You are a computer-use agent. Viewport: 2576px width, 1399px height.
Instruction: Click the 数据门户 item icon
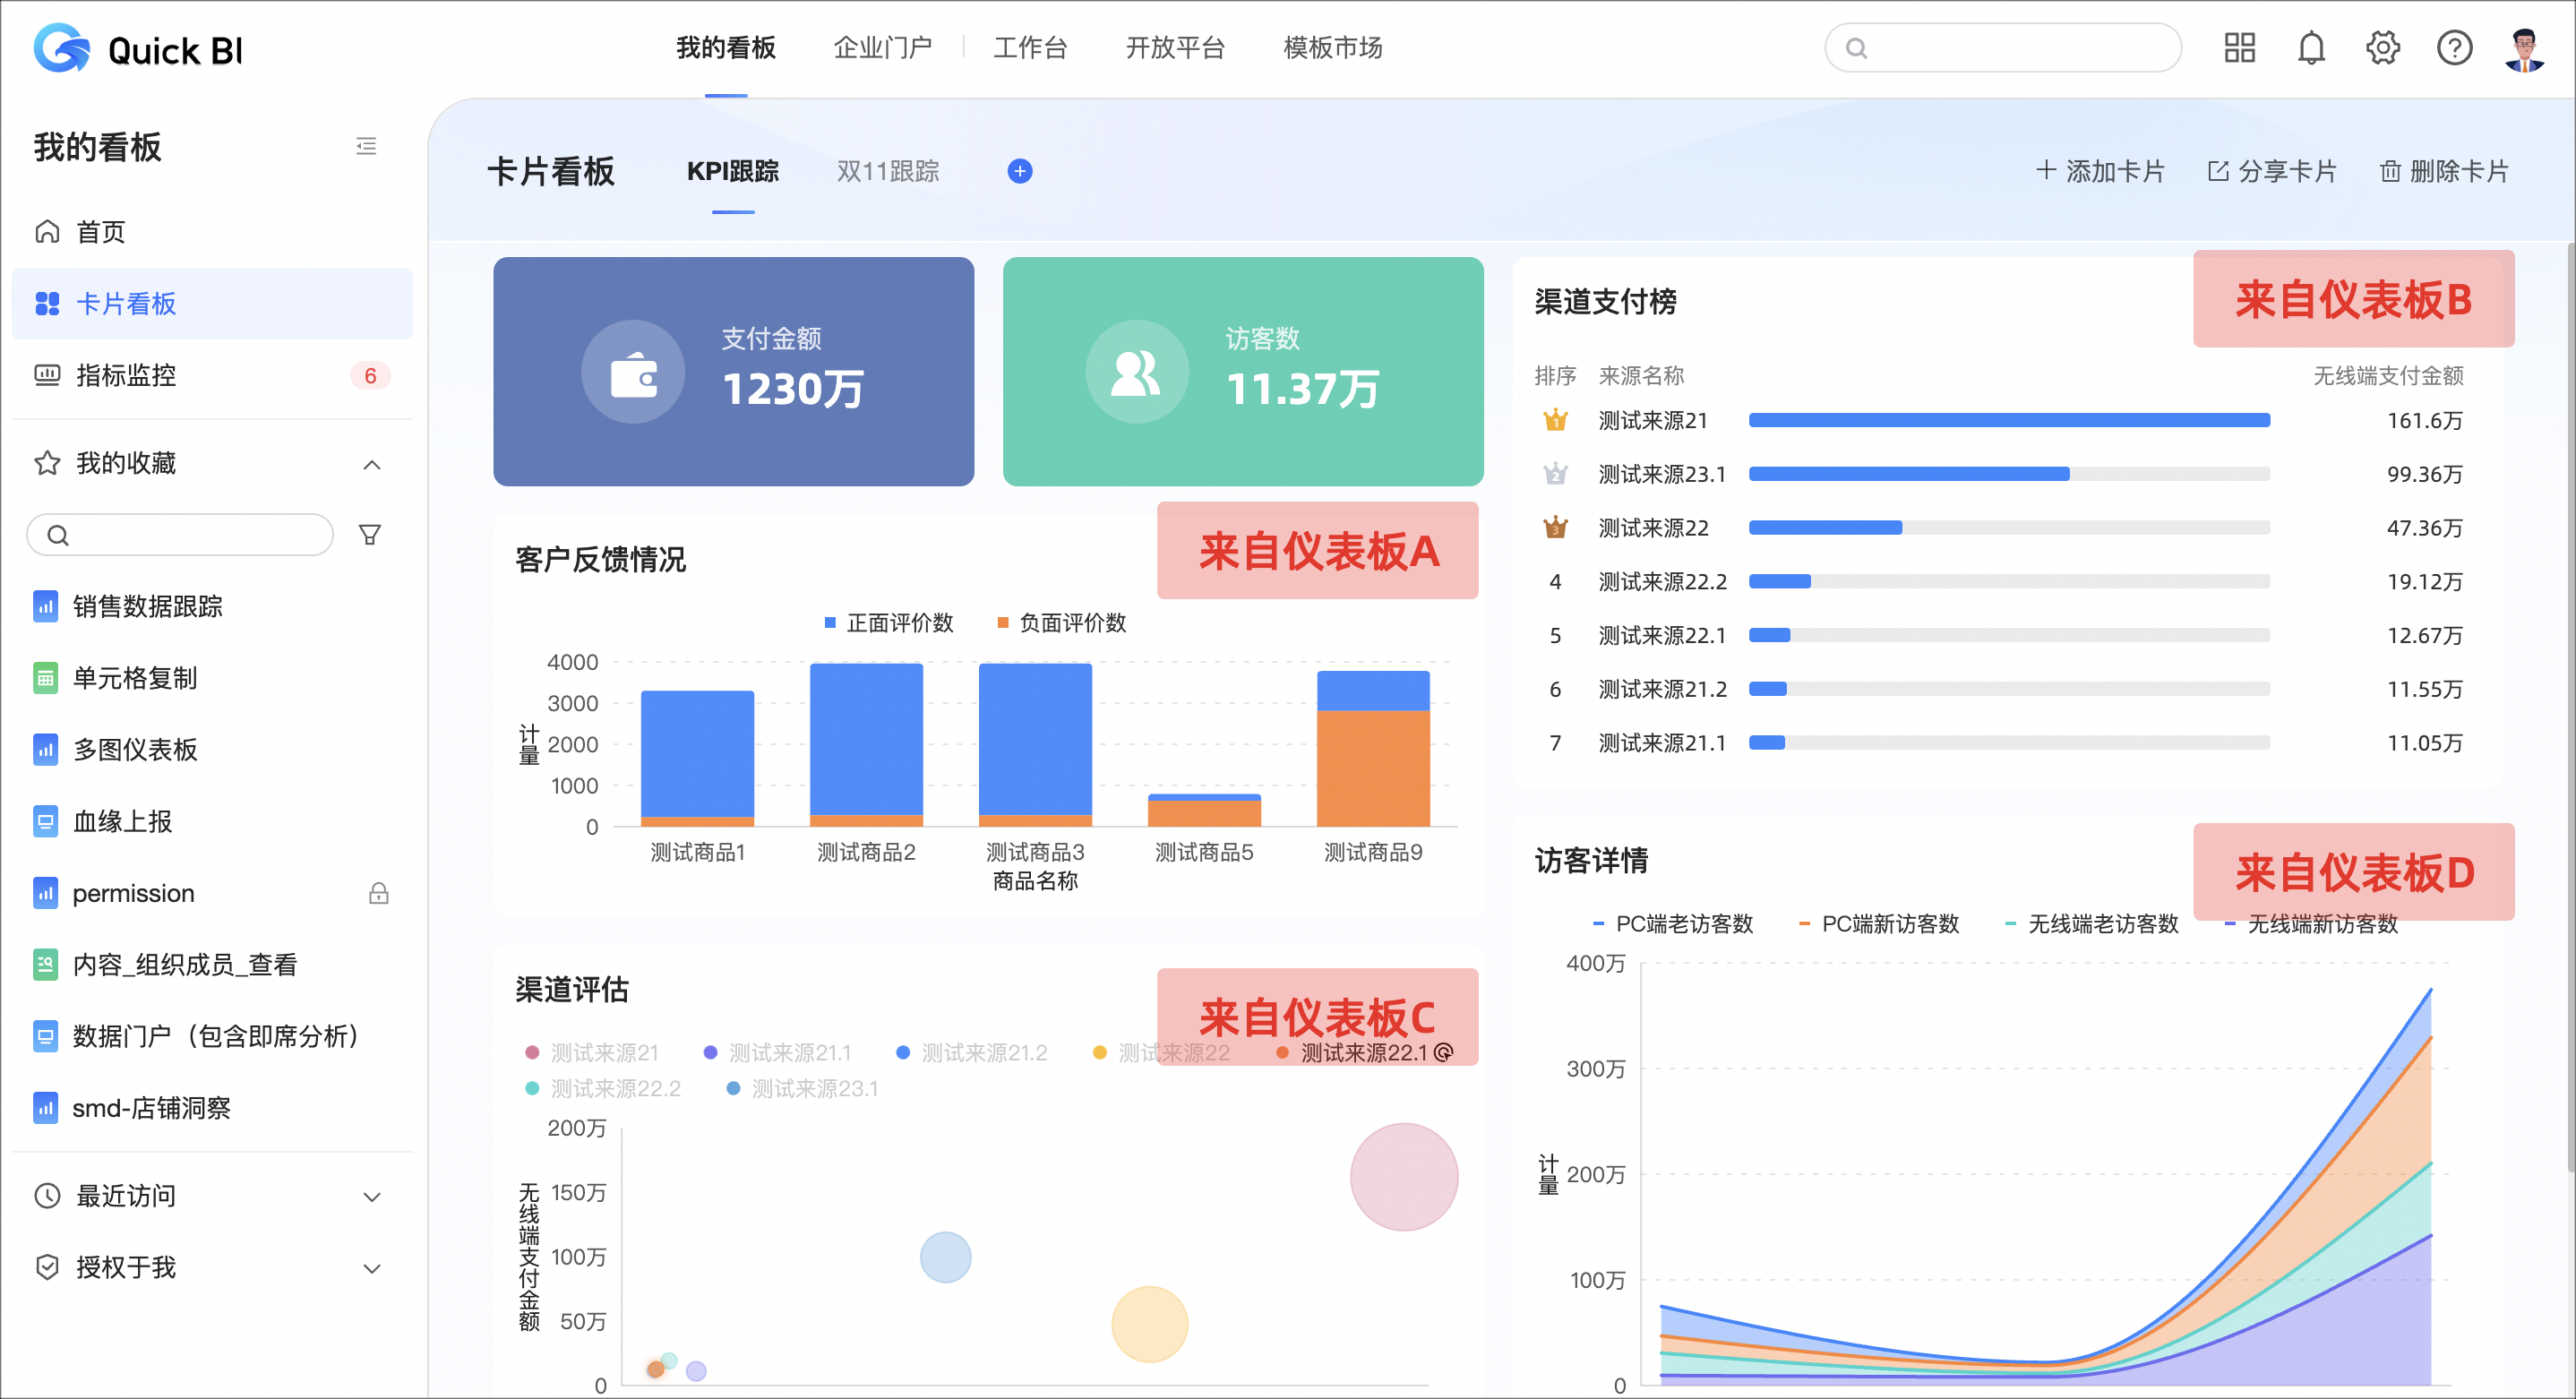[45, 1036]
